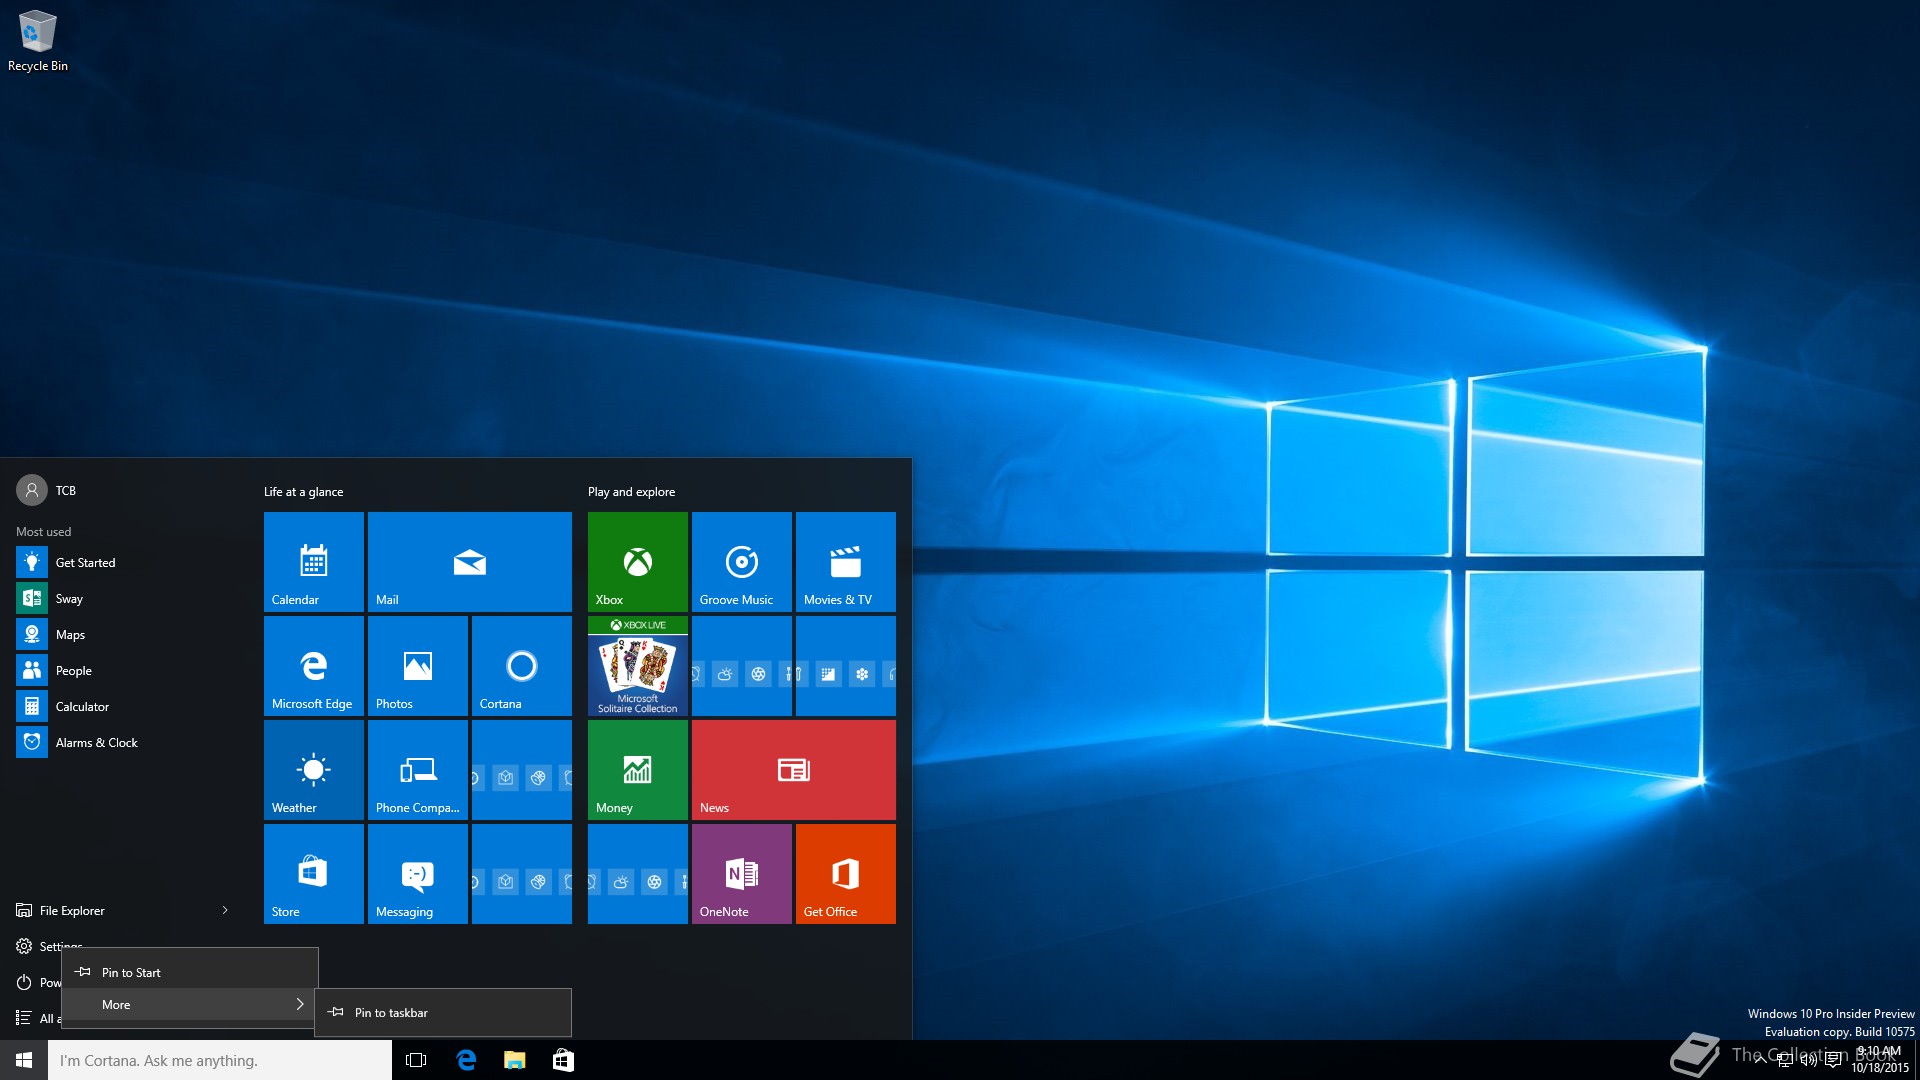Open the wide Mail tile
The image size is (1920, 1080).
(469, 561)
